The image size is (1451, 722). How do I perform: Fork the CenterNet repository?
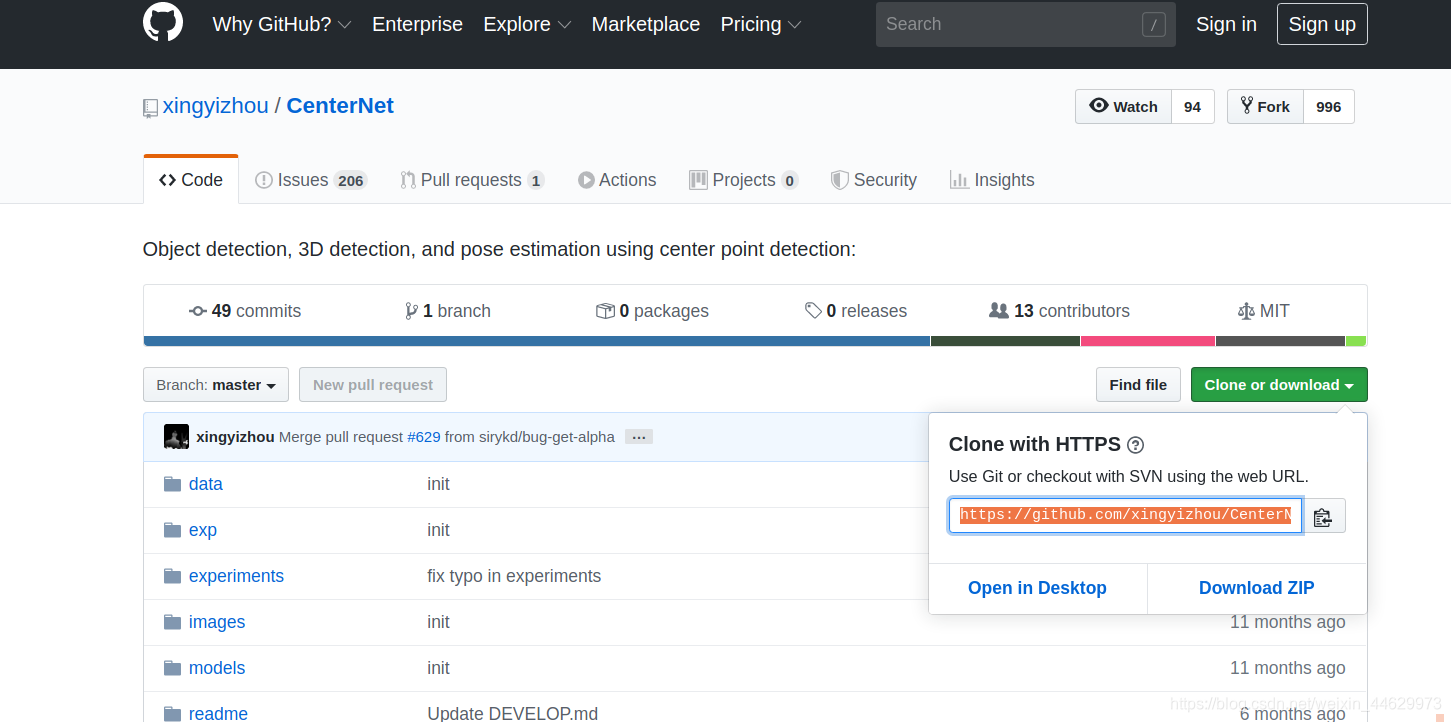[1265, 107]
